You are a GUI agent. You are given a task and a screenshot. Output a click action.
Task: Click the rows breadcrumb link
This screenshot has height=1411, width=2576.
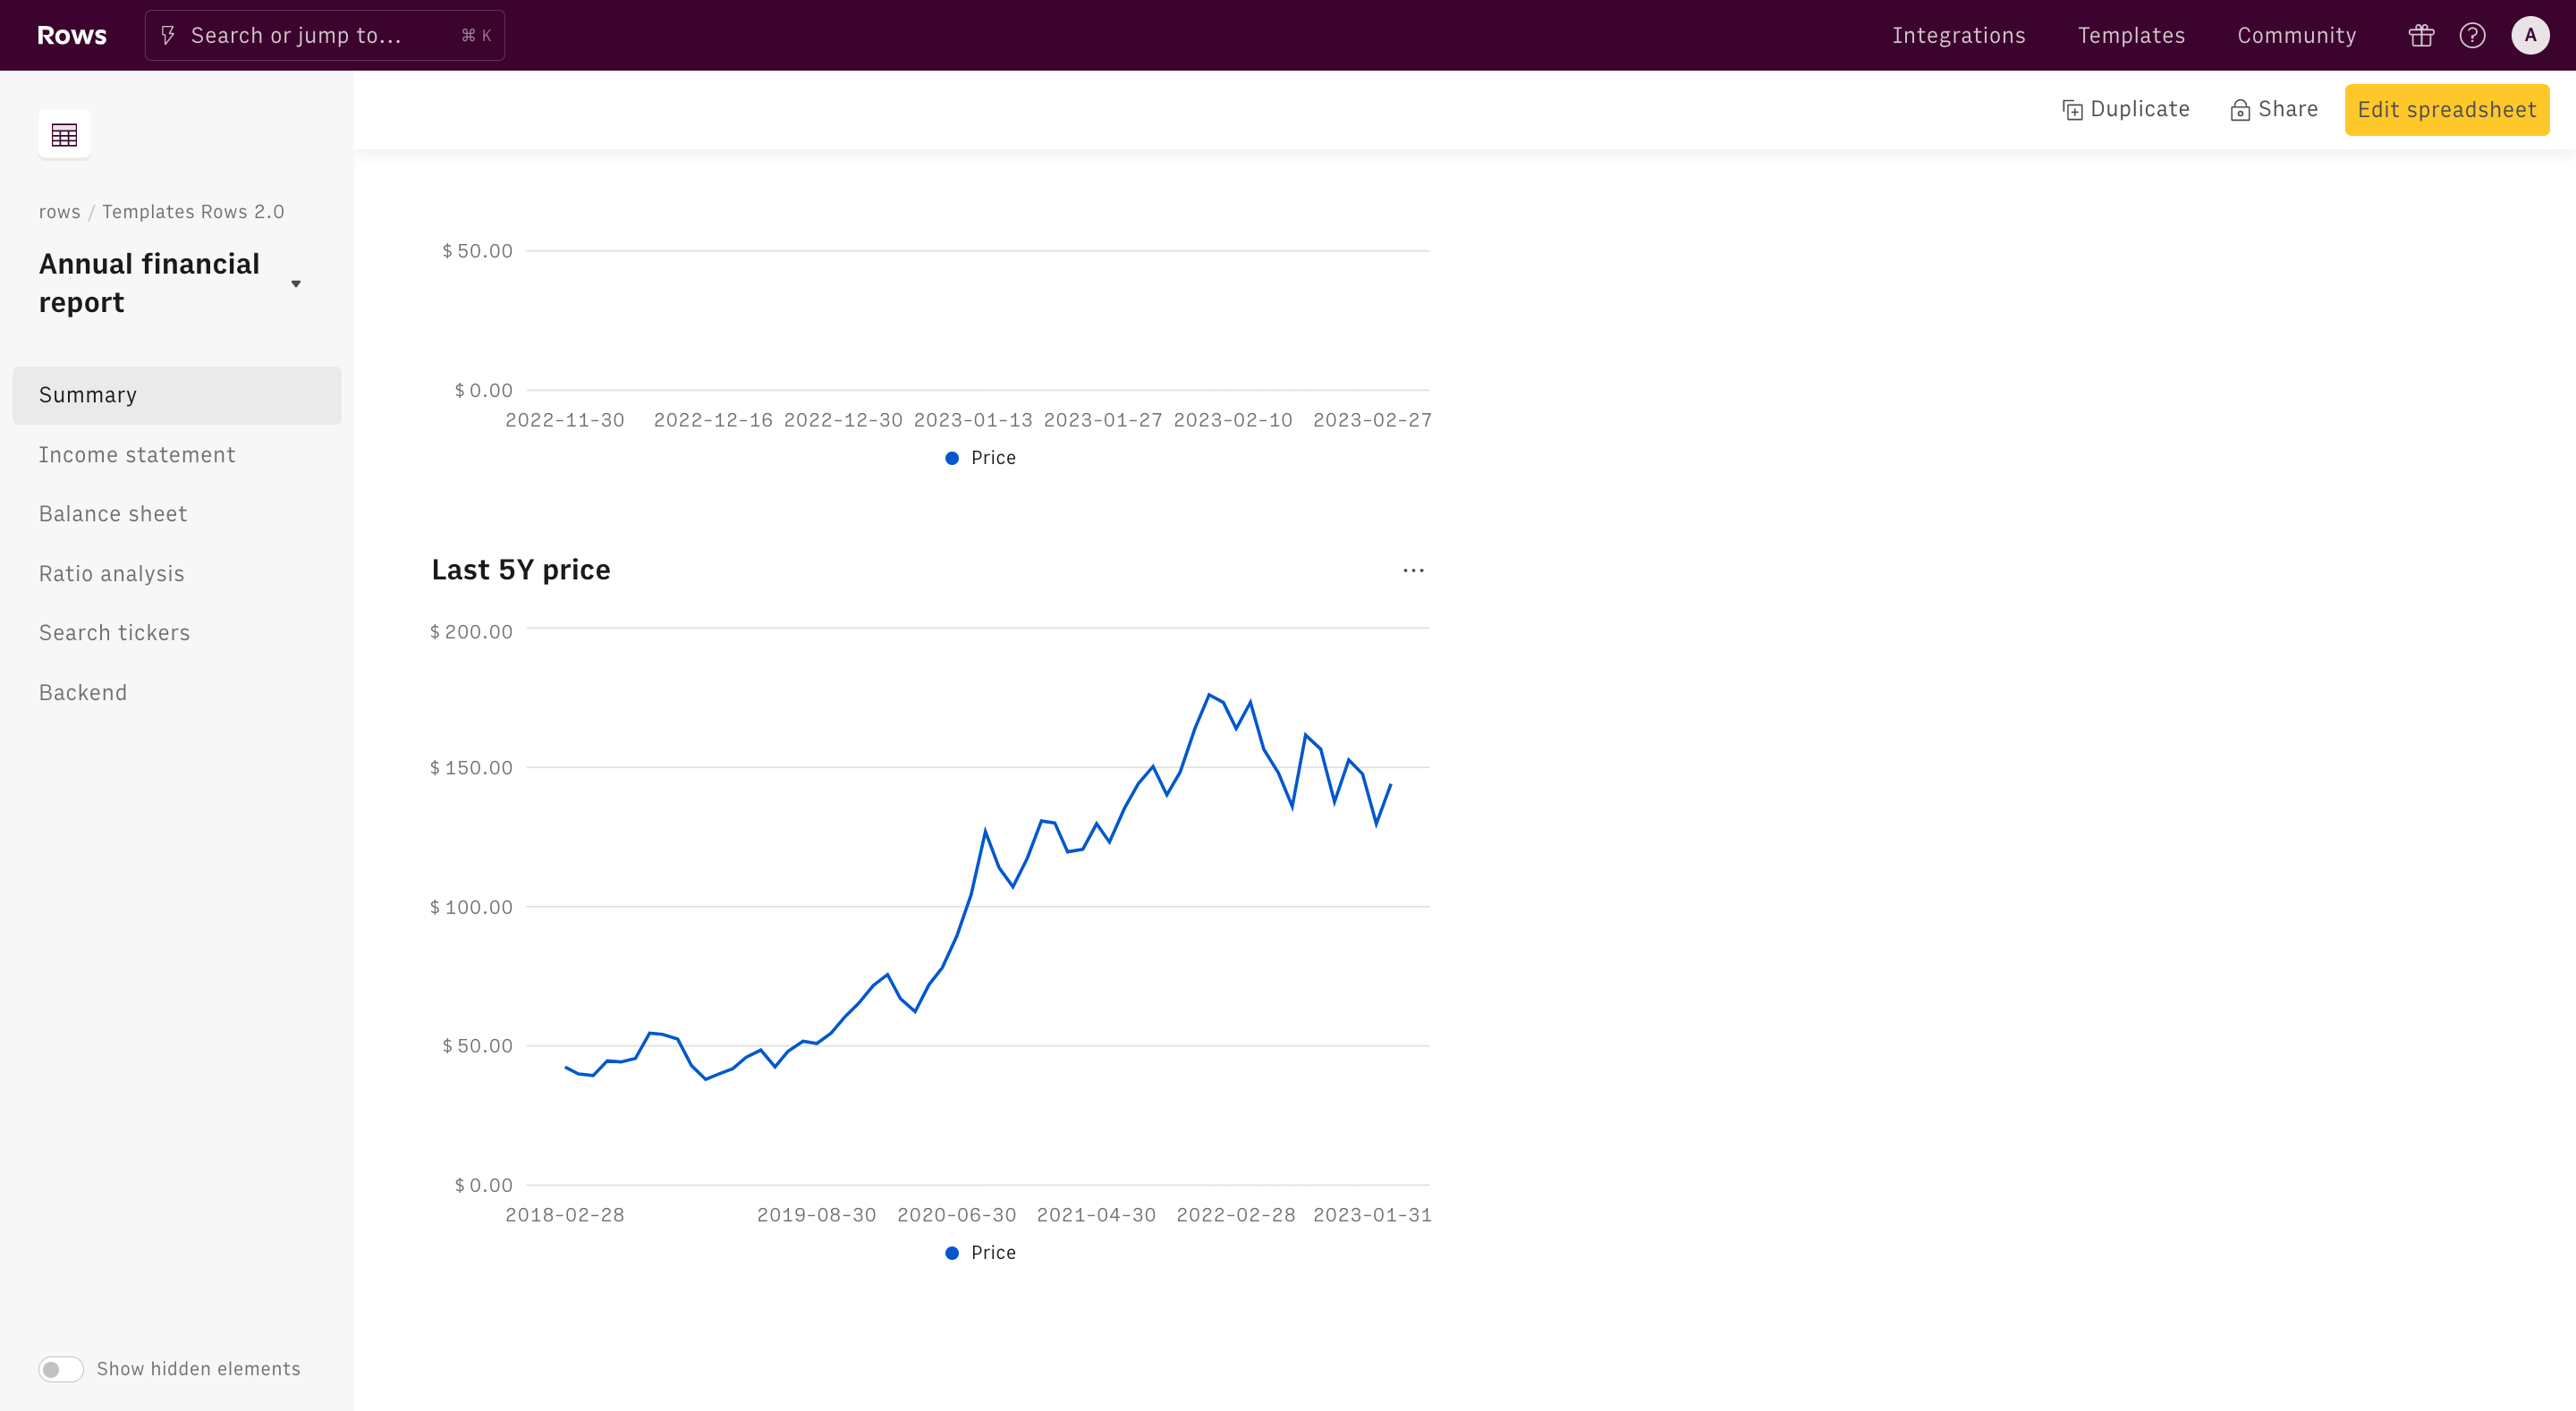coord(59,212)
